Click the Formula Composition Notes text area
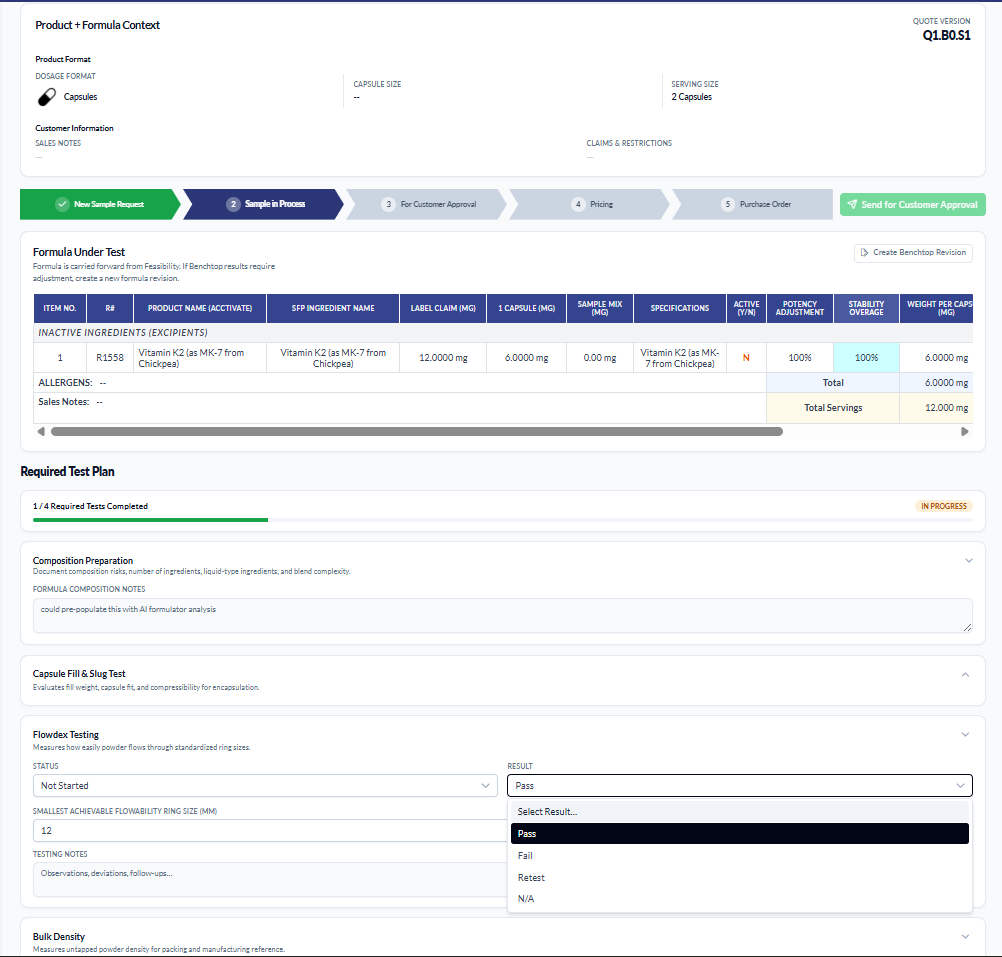The width and height of the screenshot is (1002, 957). pos(503,616)
